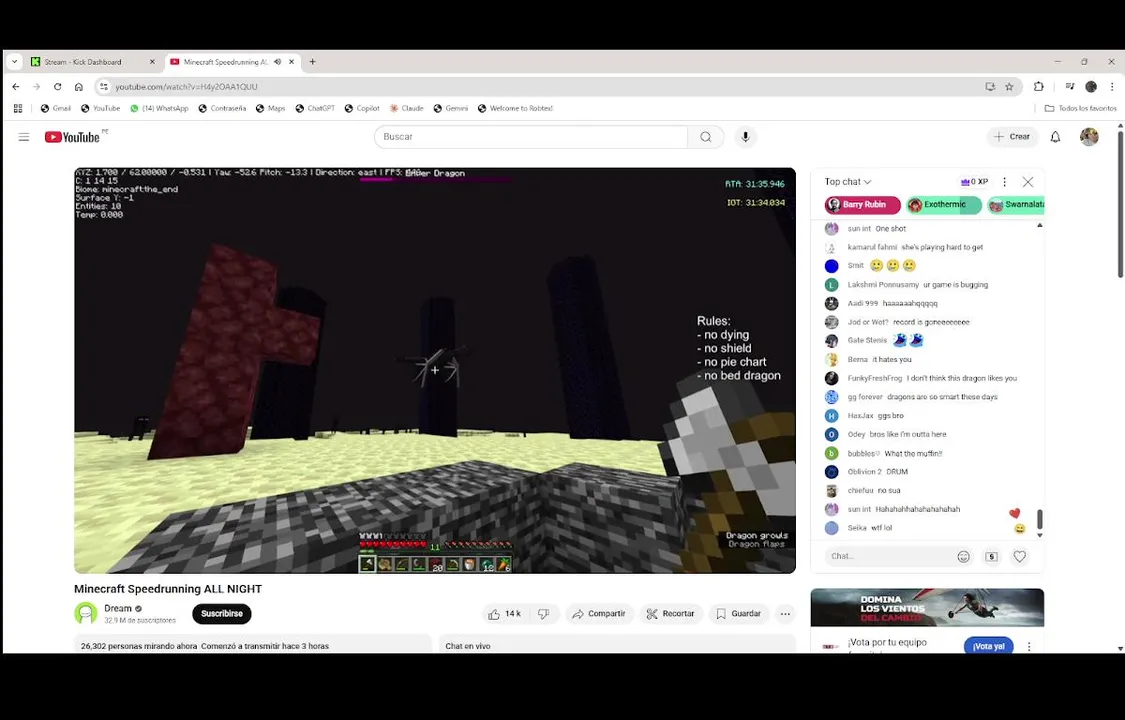Install or cast icon in address bar
The image size is (1125, 720).
point(990,87)
